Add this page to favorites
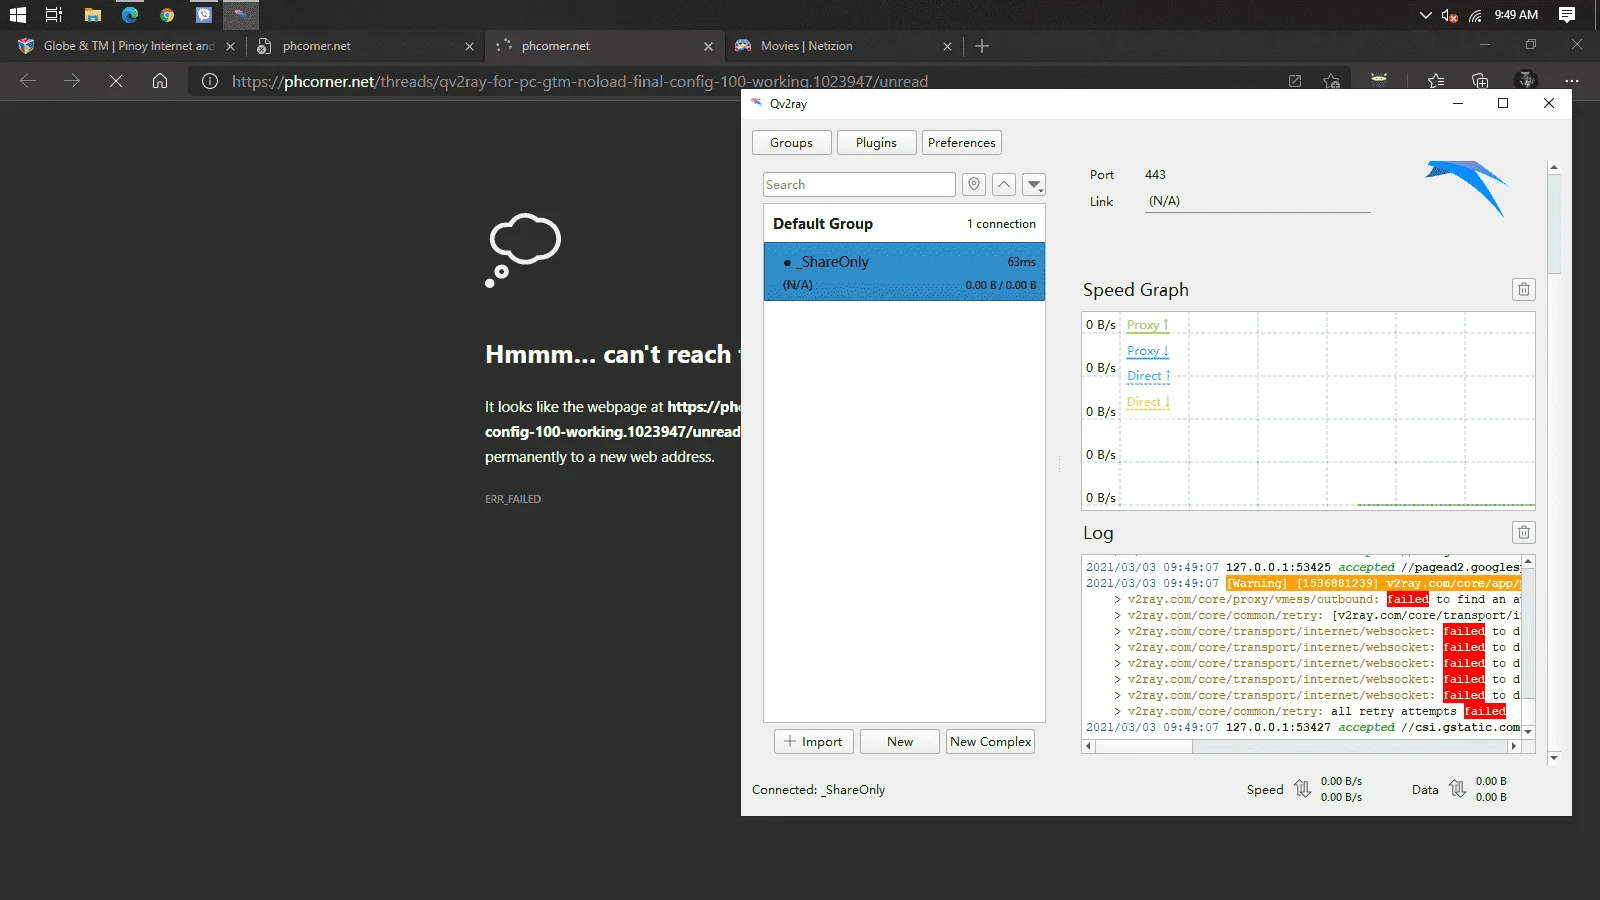The image size is (1600, 900). coord(1331,81)
